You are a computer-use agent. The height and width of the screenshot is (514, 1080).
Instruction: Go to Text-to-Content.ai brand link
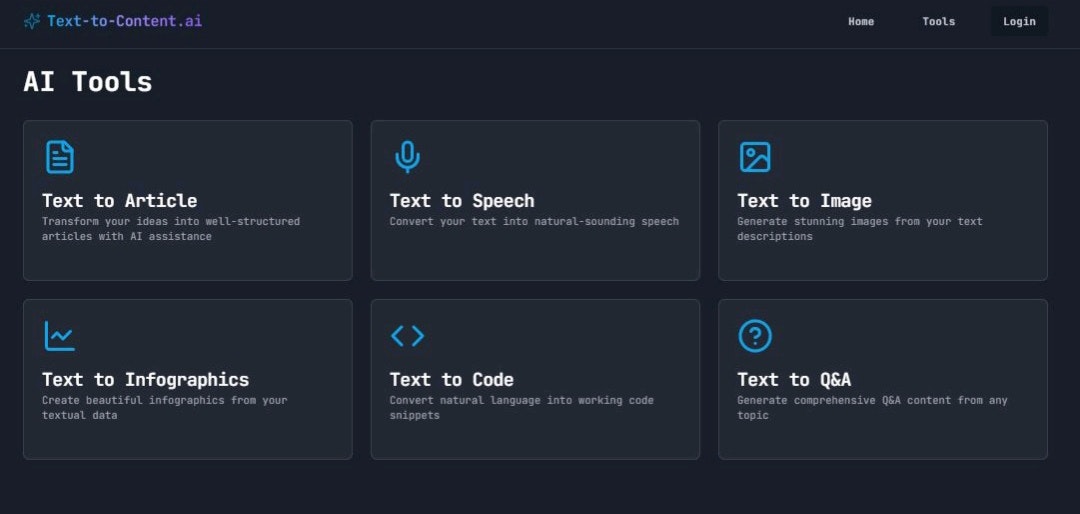click(x=124, y=21)
